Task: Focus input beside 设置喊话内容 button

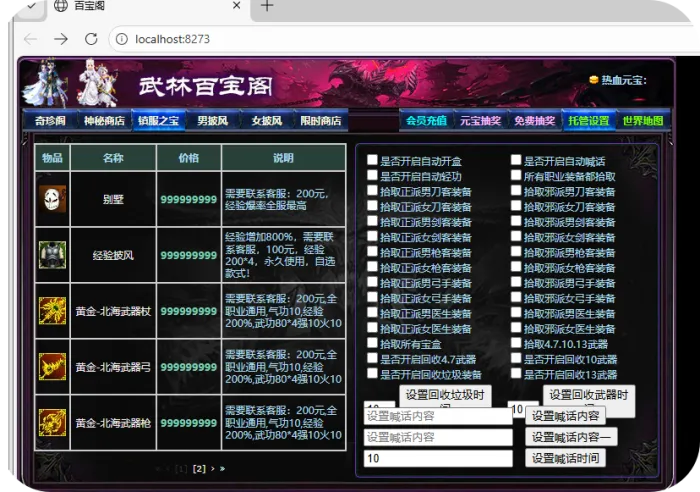Action: point(438,416)
